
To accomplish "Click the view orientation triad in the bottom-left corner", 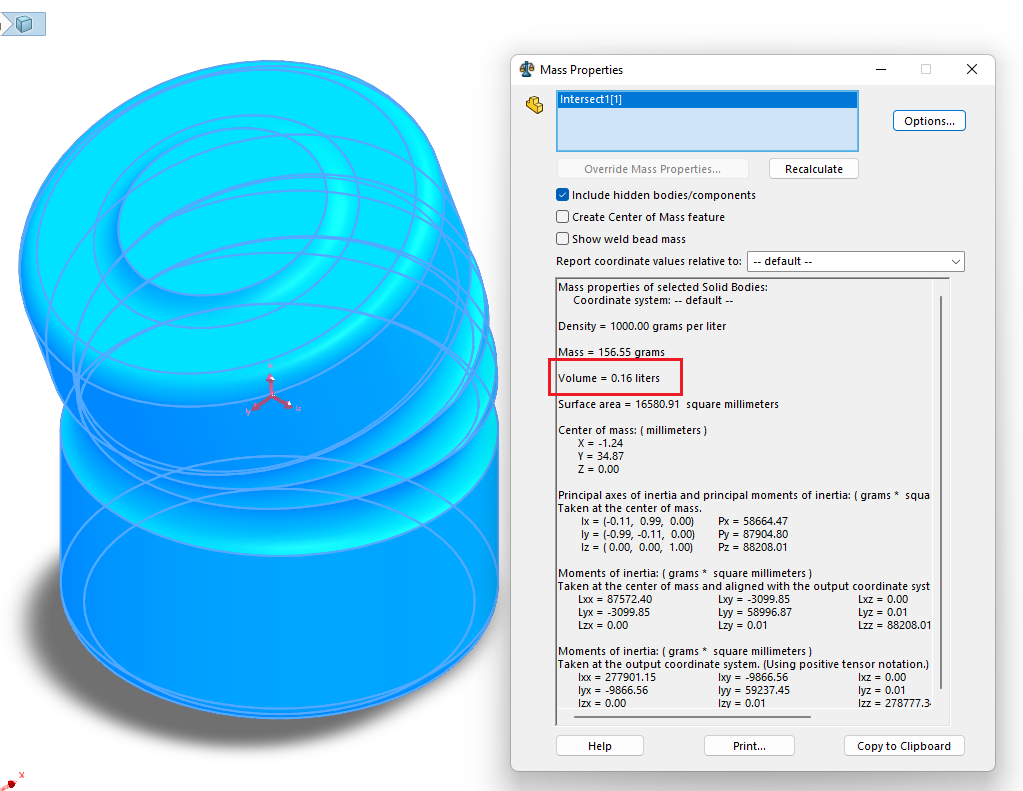I will pyautogui.click(x=12, y=781).
